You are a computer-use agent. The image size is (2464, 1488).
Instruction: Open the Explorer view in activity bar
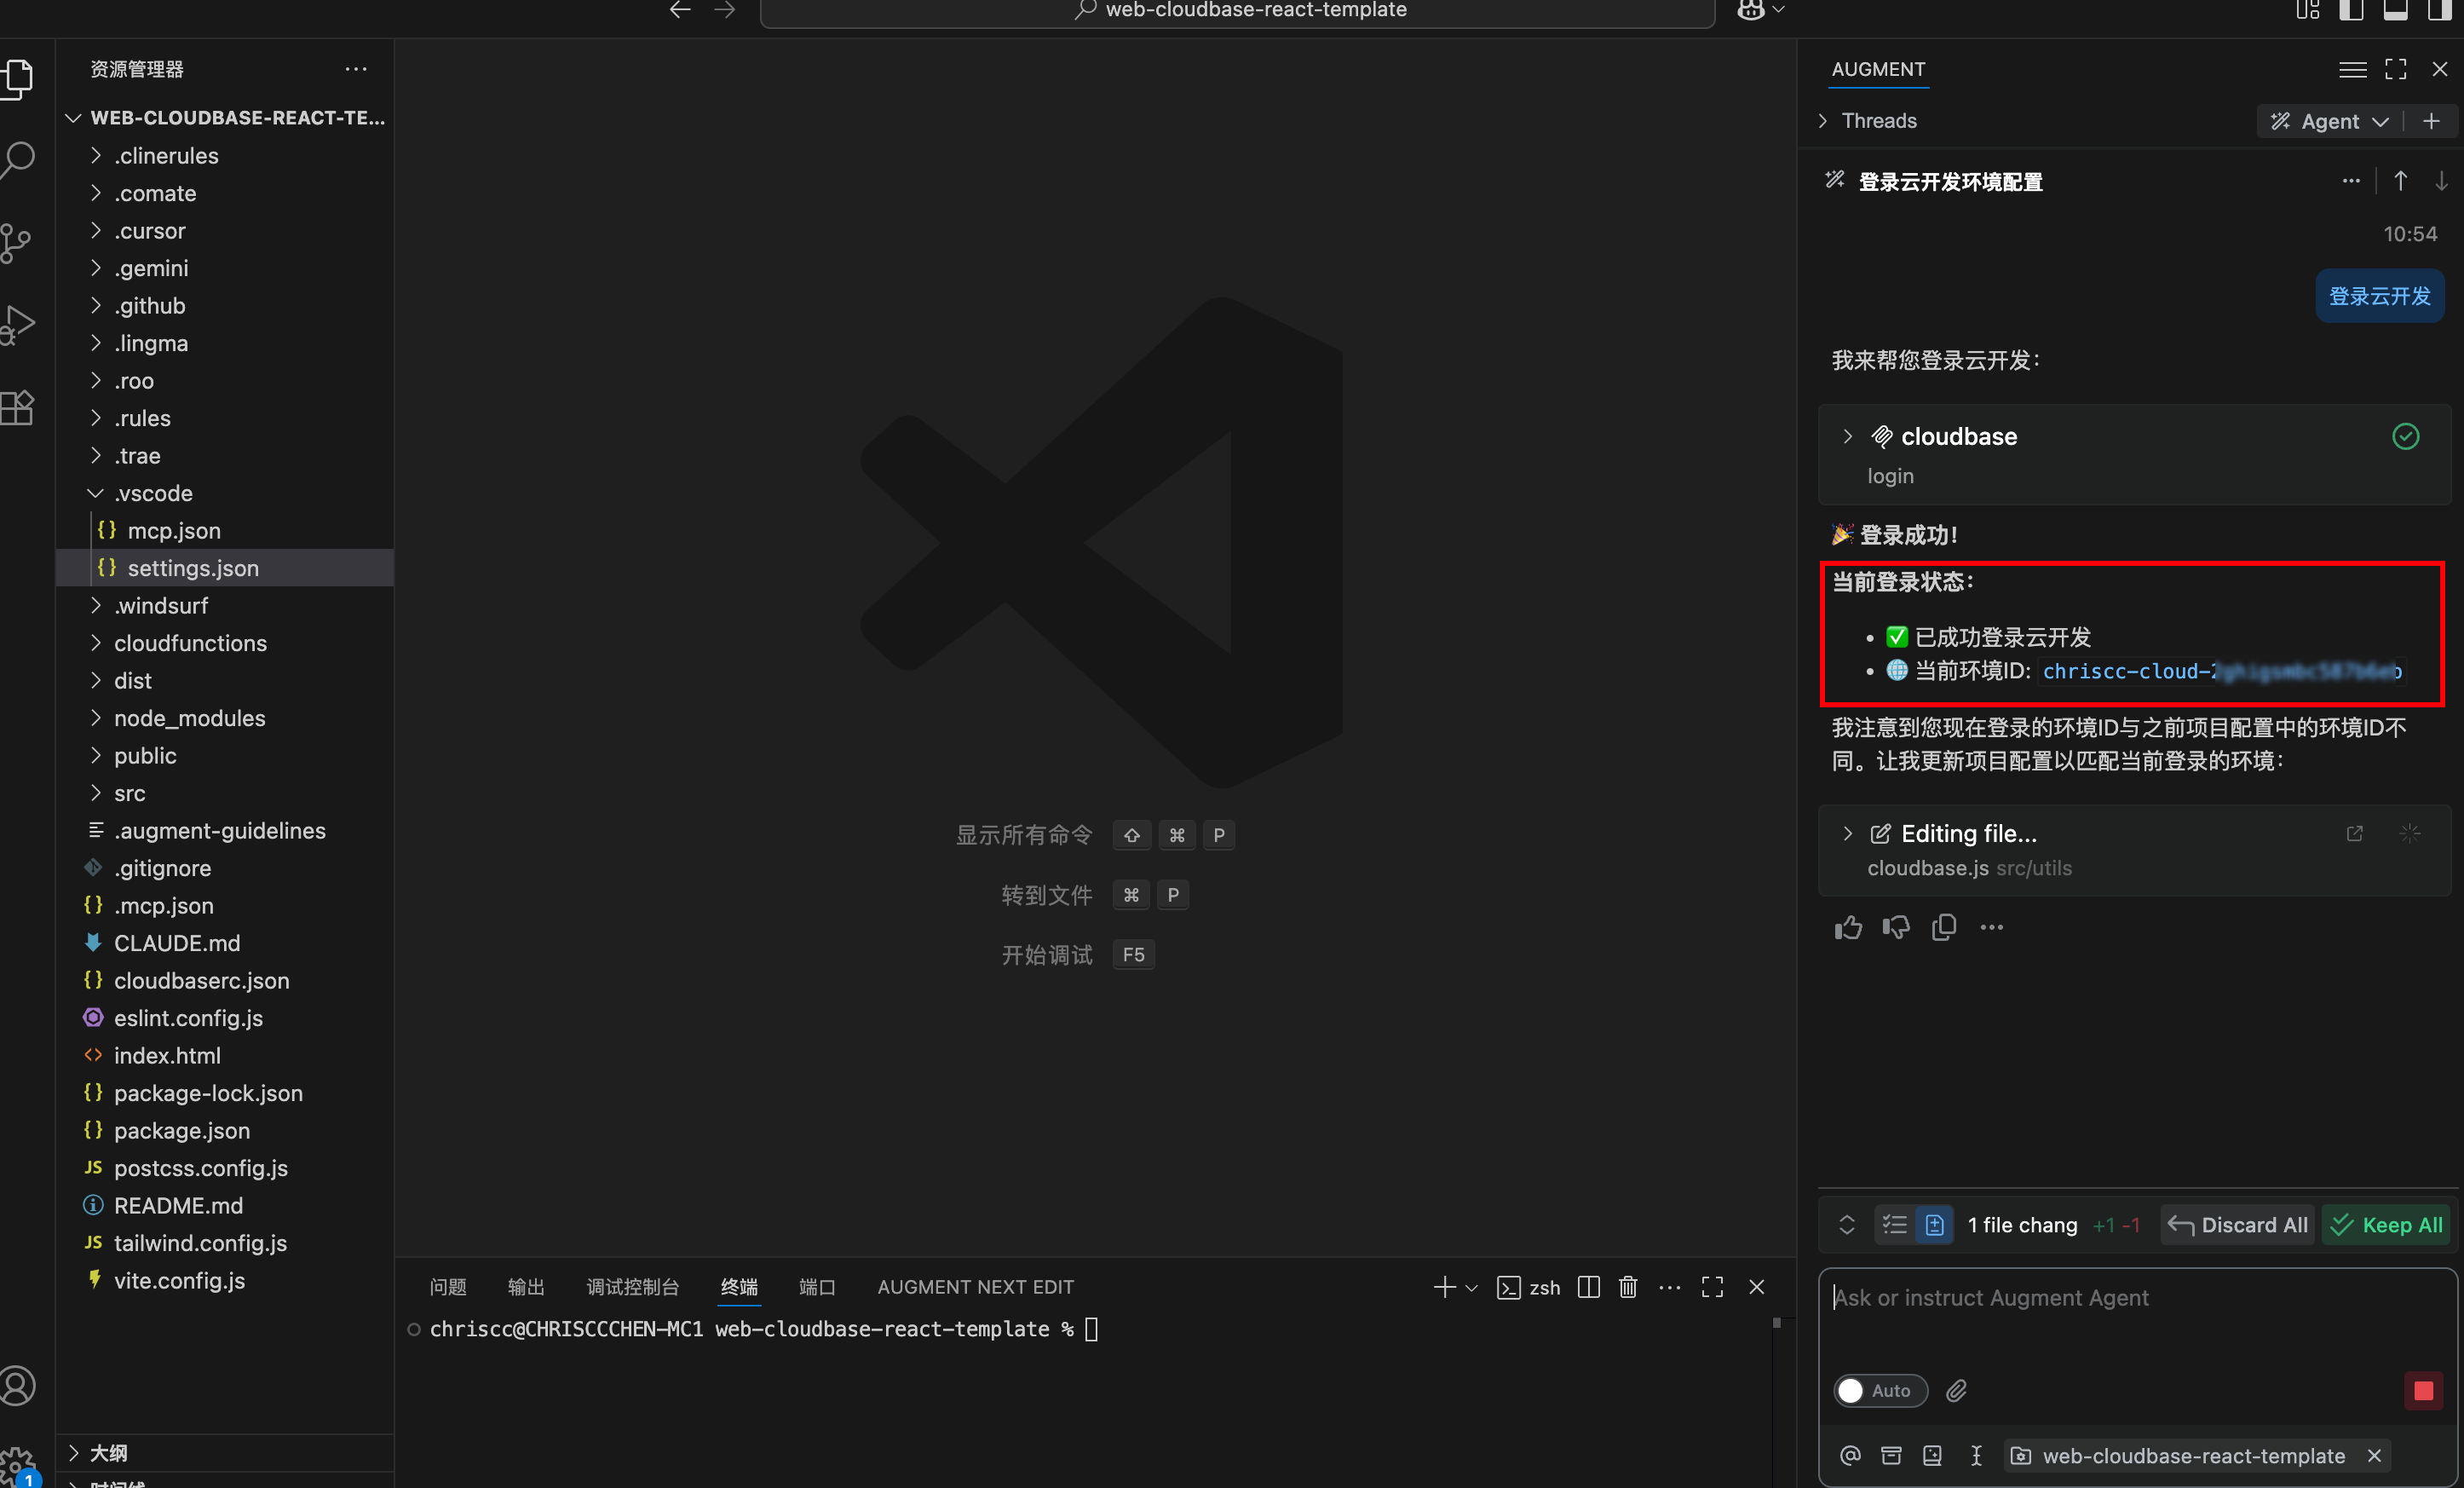[x=18, y=78]
